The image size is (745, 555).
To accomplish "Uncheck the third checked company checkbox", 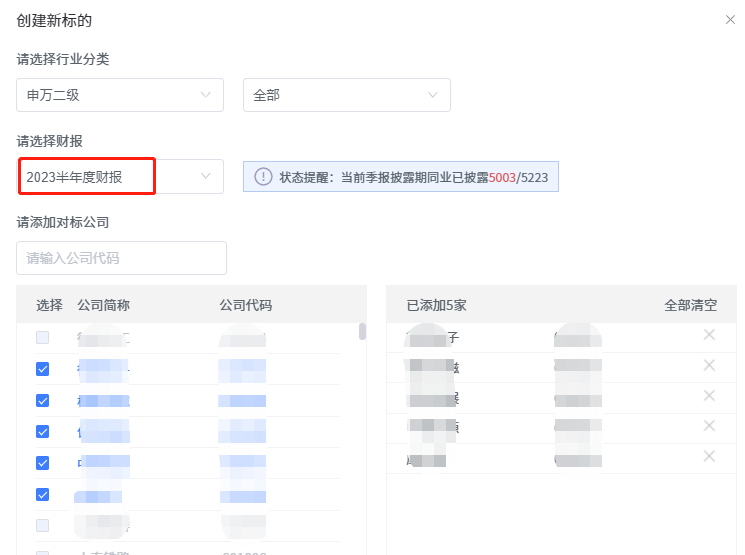I will [43, 431].
